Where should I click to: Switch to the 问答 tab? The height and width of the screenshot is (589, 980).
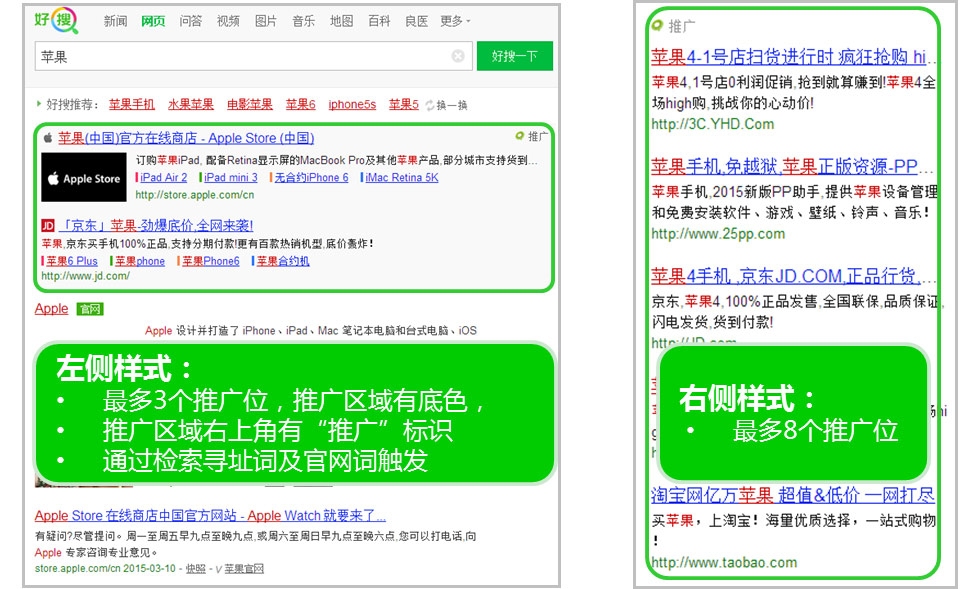pos(191,21)
